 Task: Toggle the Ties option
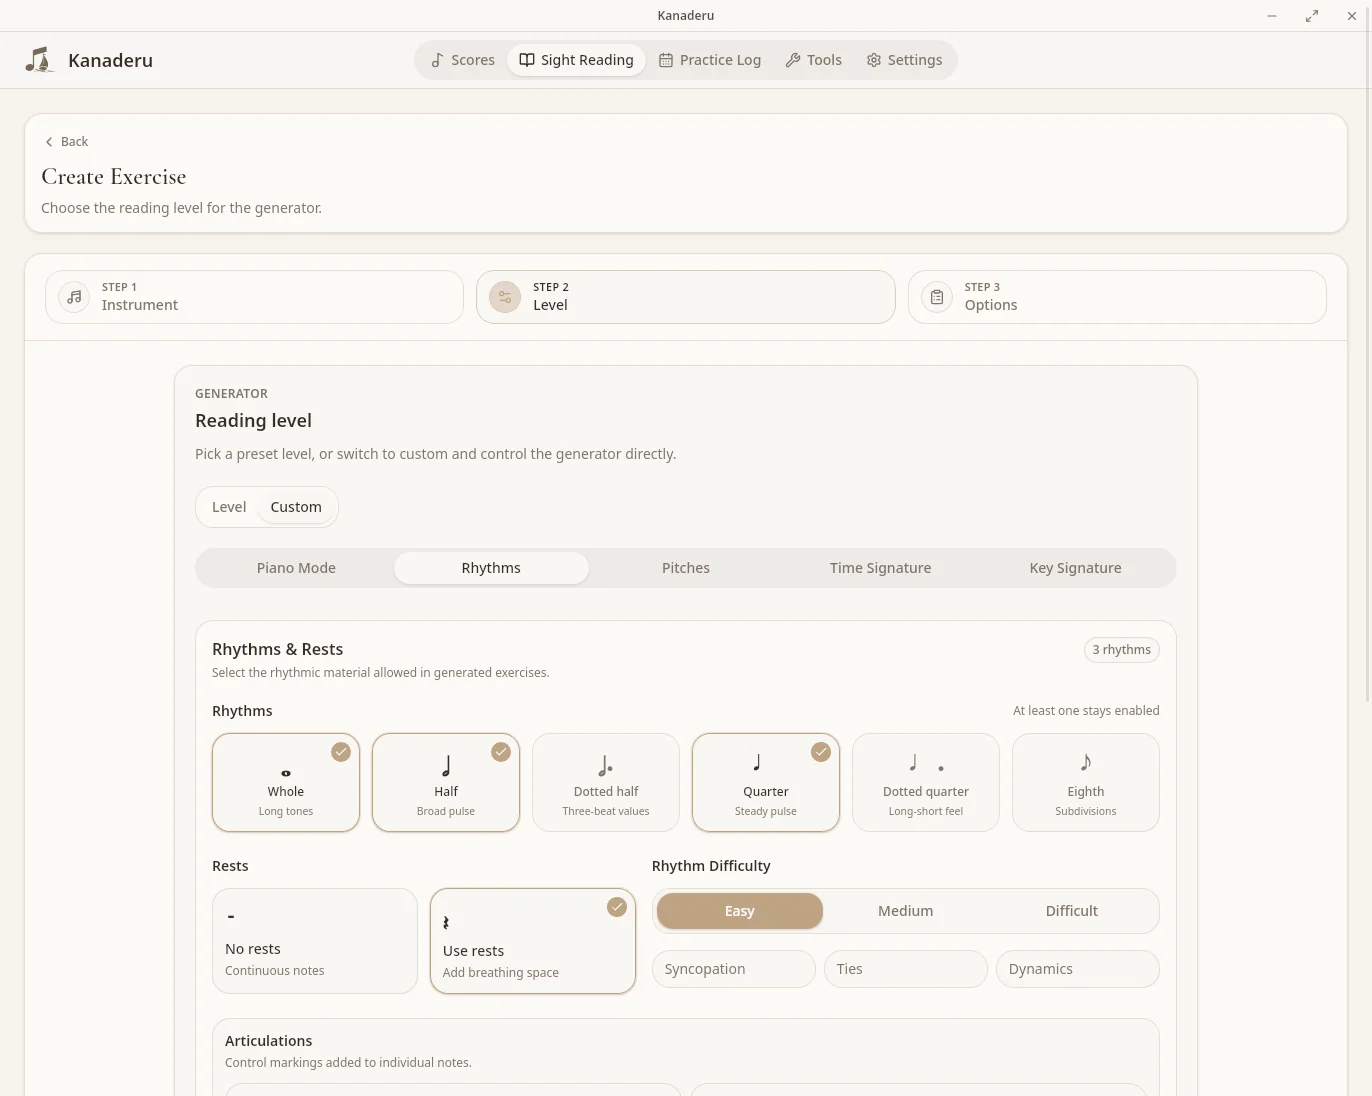coord(906,969)
